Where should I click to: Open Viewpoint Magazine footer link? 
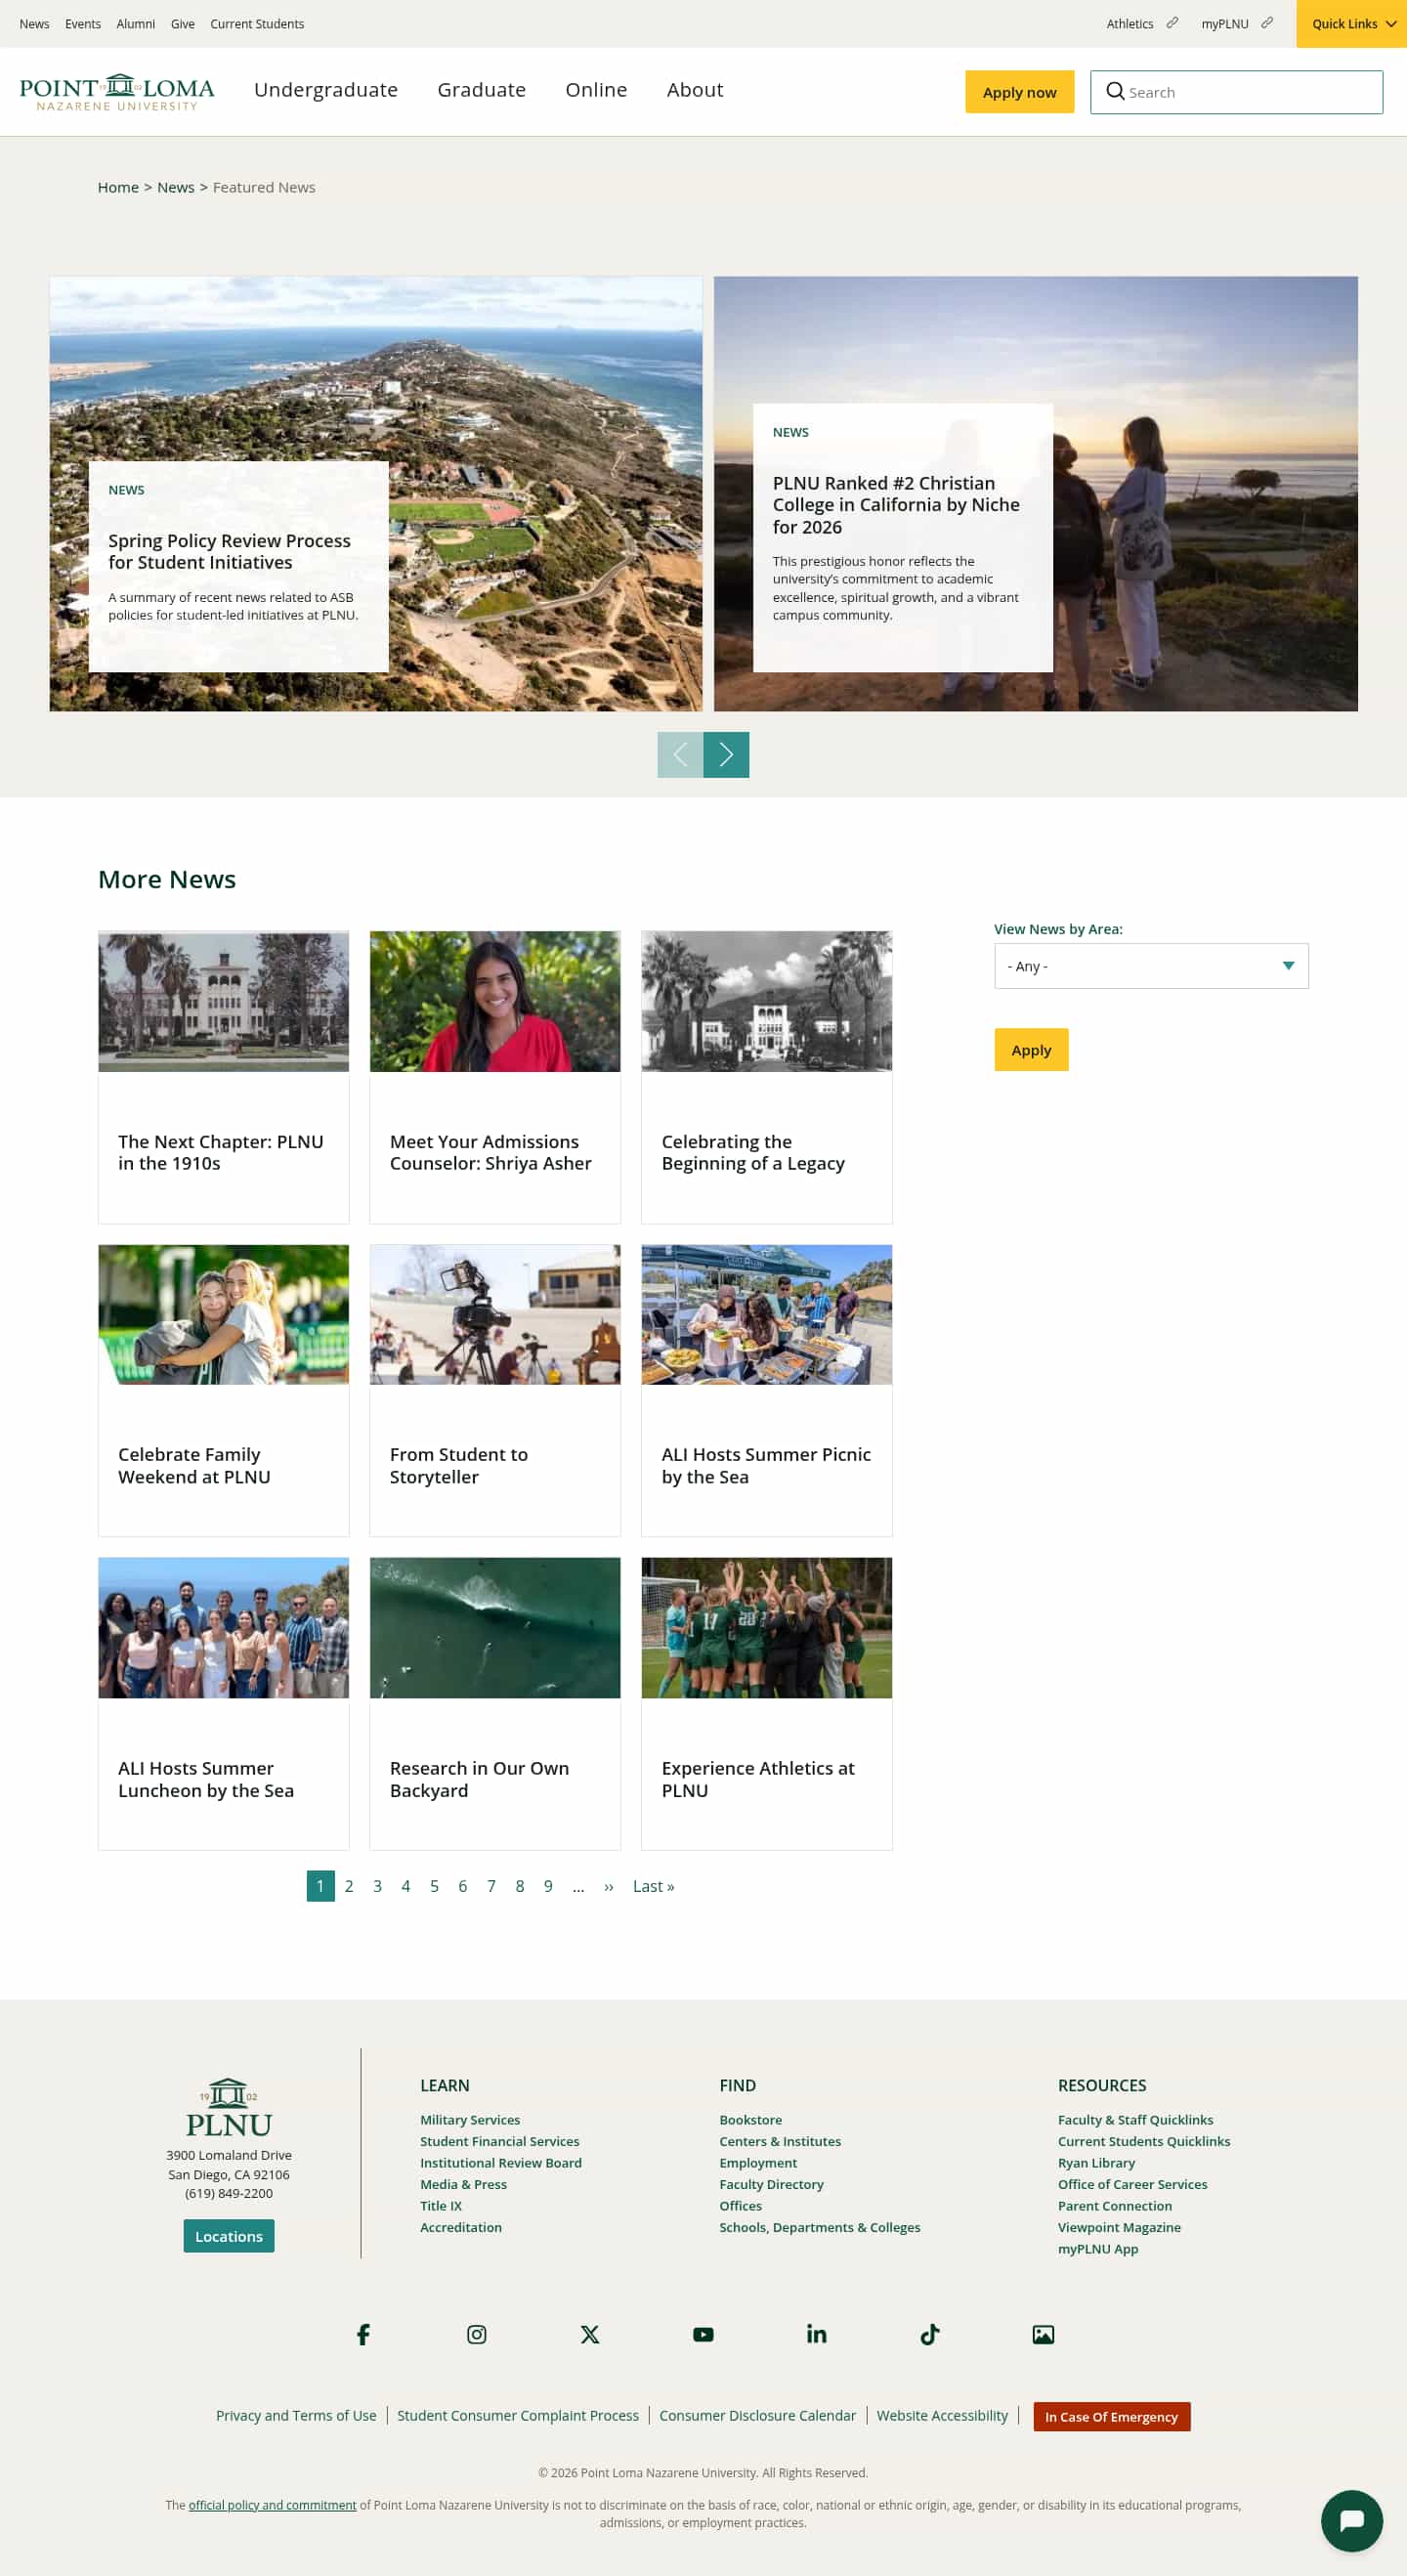tap(1119, 2227)
